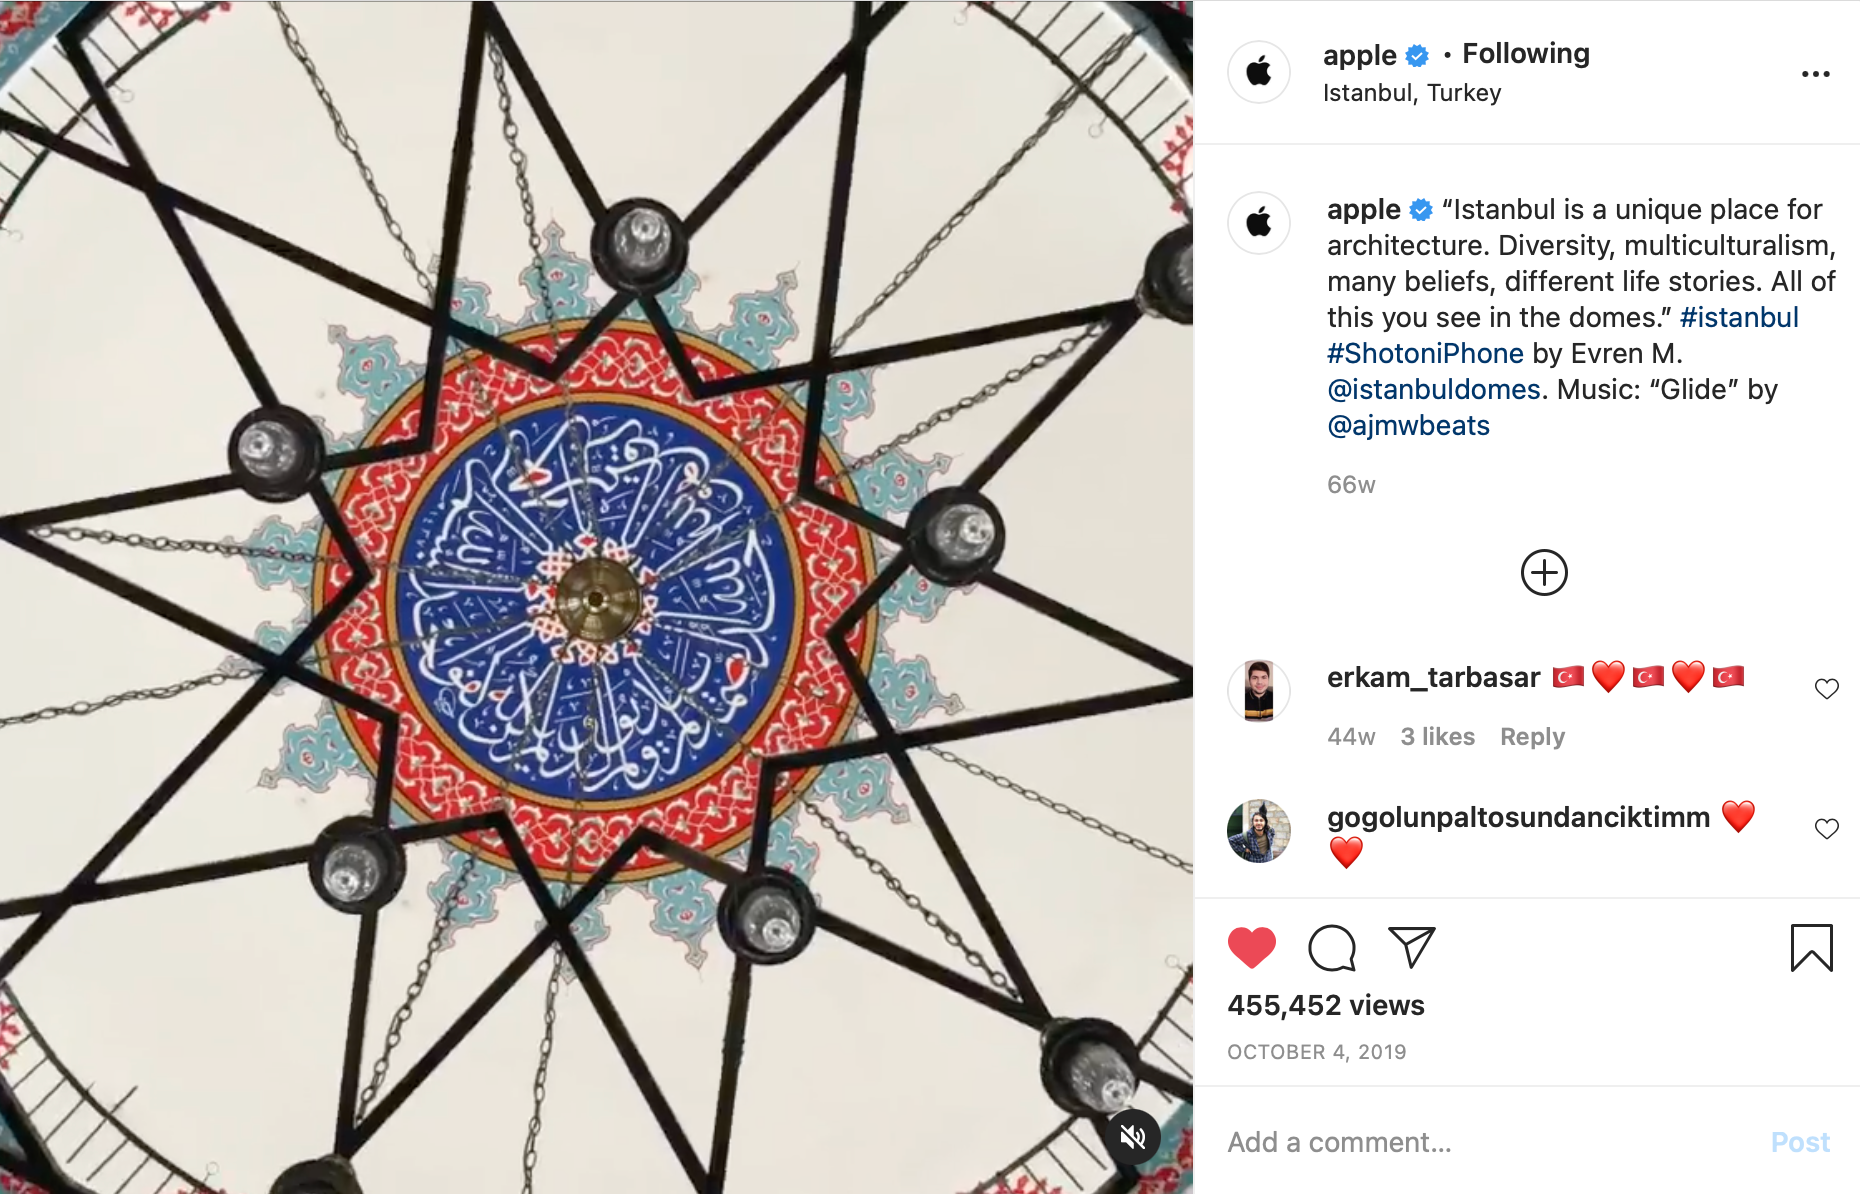Save post with bookmark icon
Image resolution: width=1860 pixels, height=1194 pixels.
click(x=1810, y=948)
